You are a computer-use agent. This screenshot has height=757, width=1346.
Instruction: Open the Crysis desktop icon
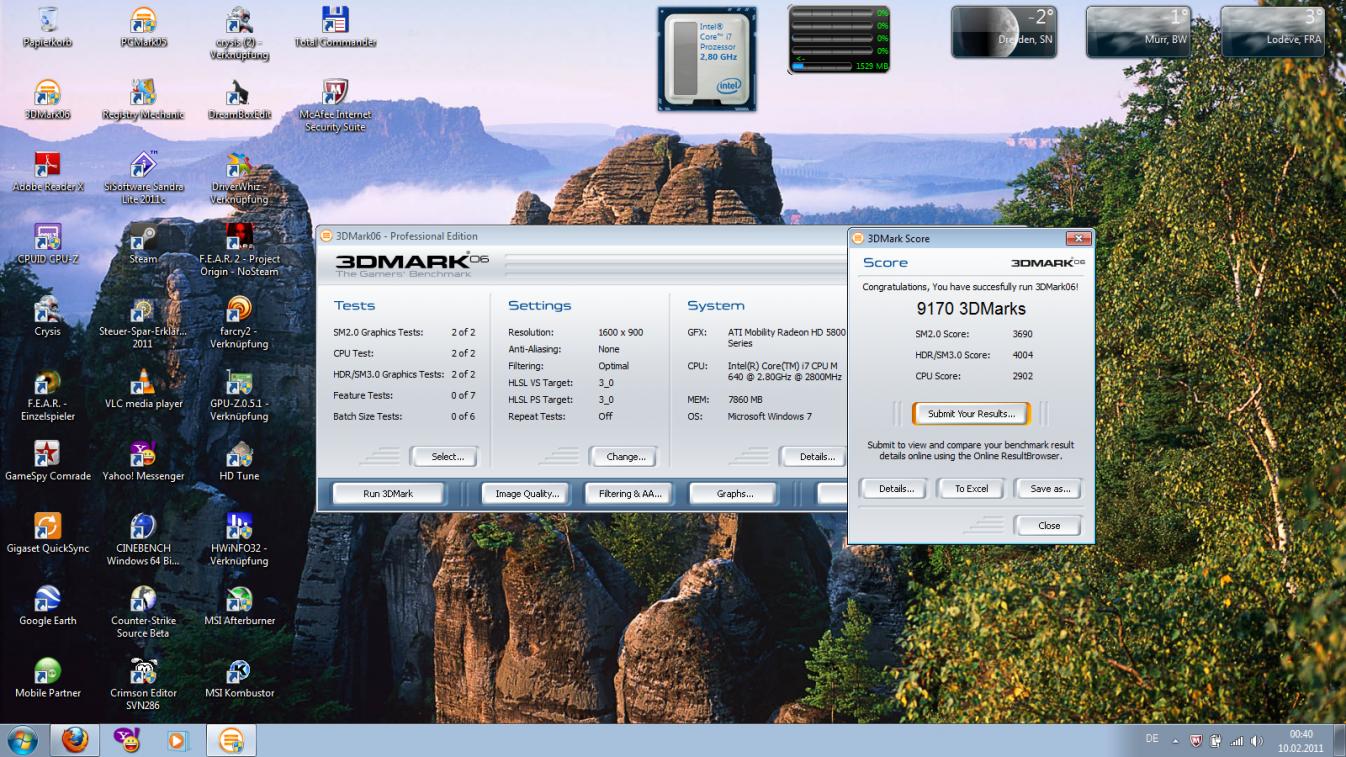coord(47,316)
